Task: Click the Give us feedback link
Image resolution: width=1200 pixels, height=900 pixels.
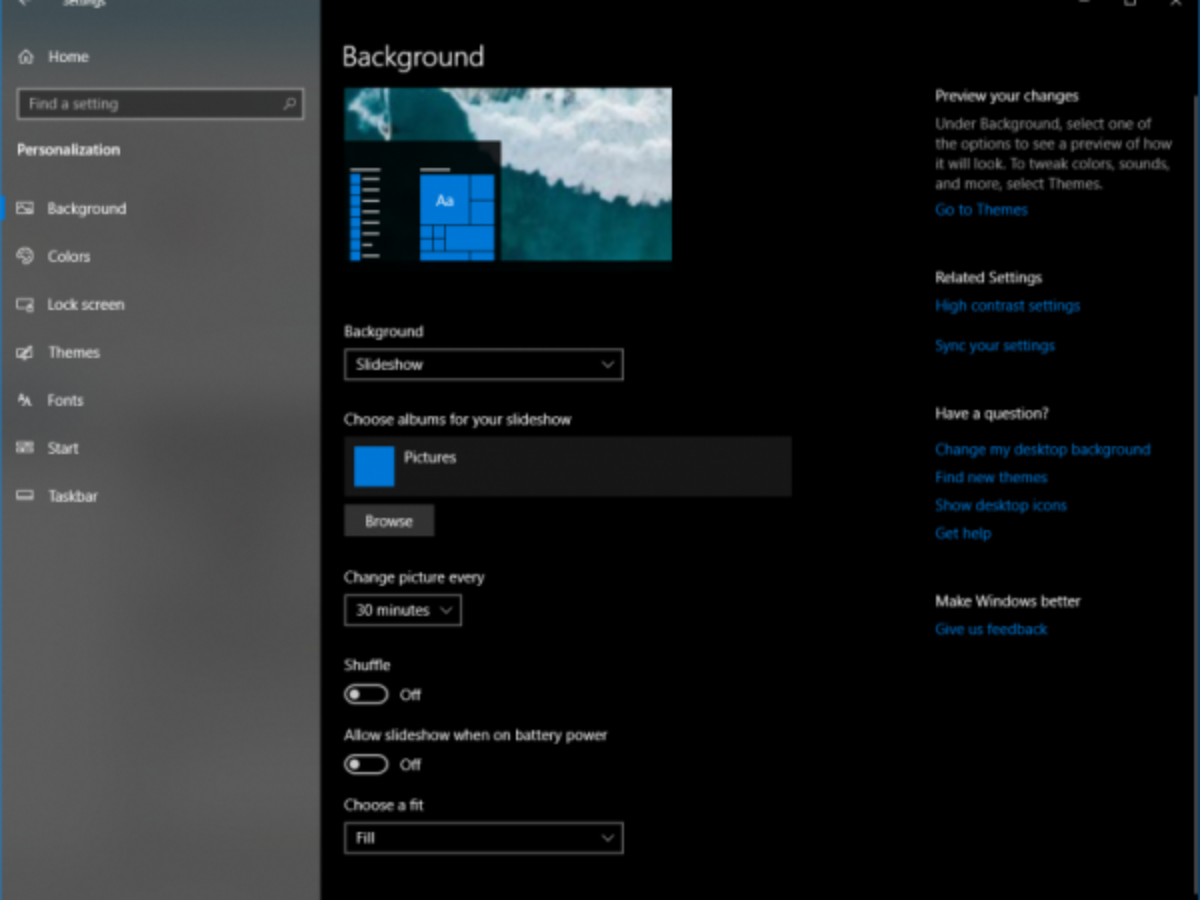Action: point(991,630)
